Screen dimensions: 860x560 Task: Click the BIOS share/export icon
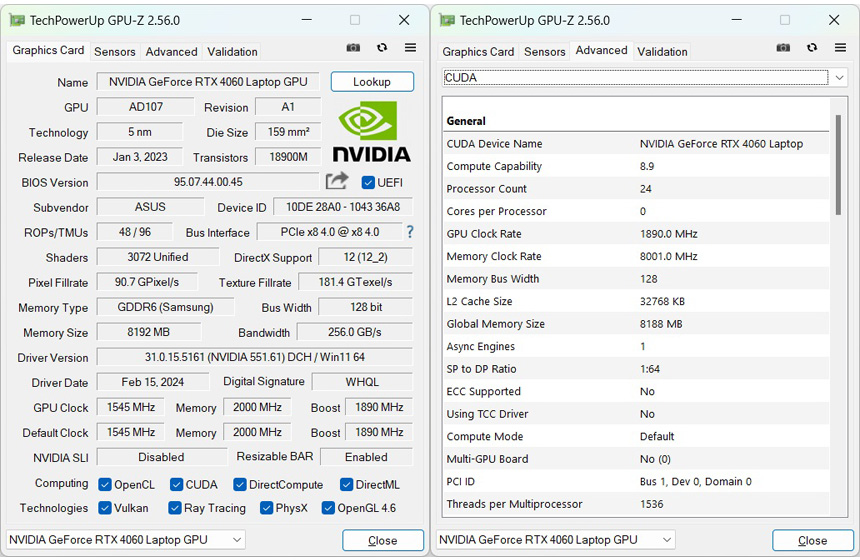337,181
